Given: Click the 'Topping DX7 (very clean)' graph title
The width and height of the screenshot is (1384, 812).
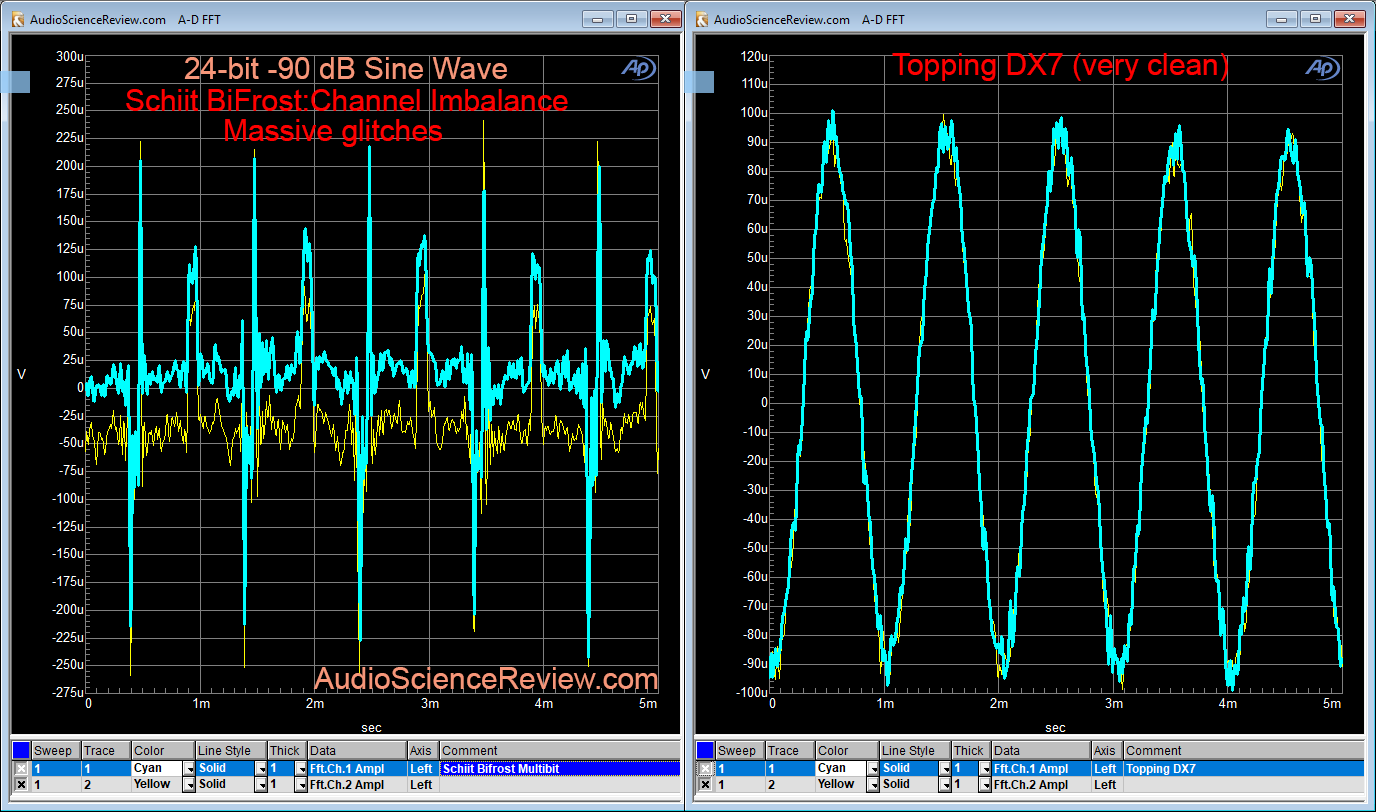Looking at the screenshot, I should click(x=1060, y=66).
